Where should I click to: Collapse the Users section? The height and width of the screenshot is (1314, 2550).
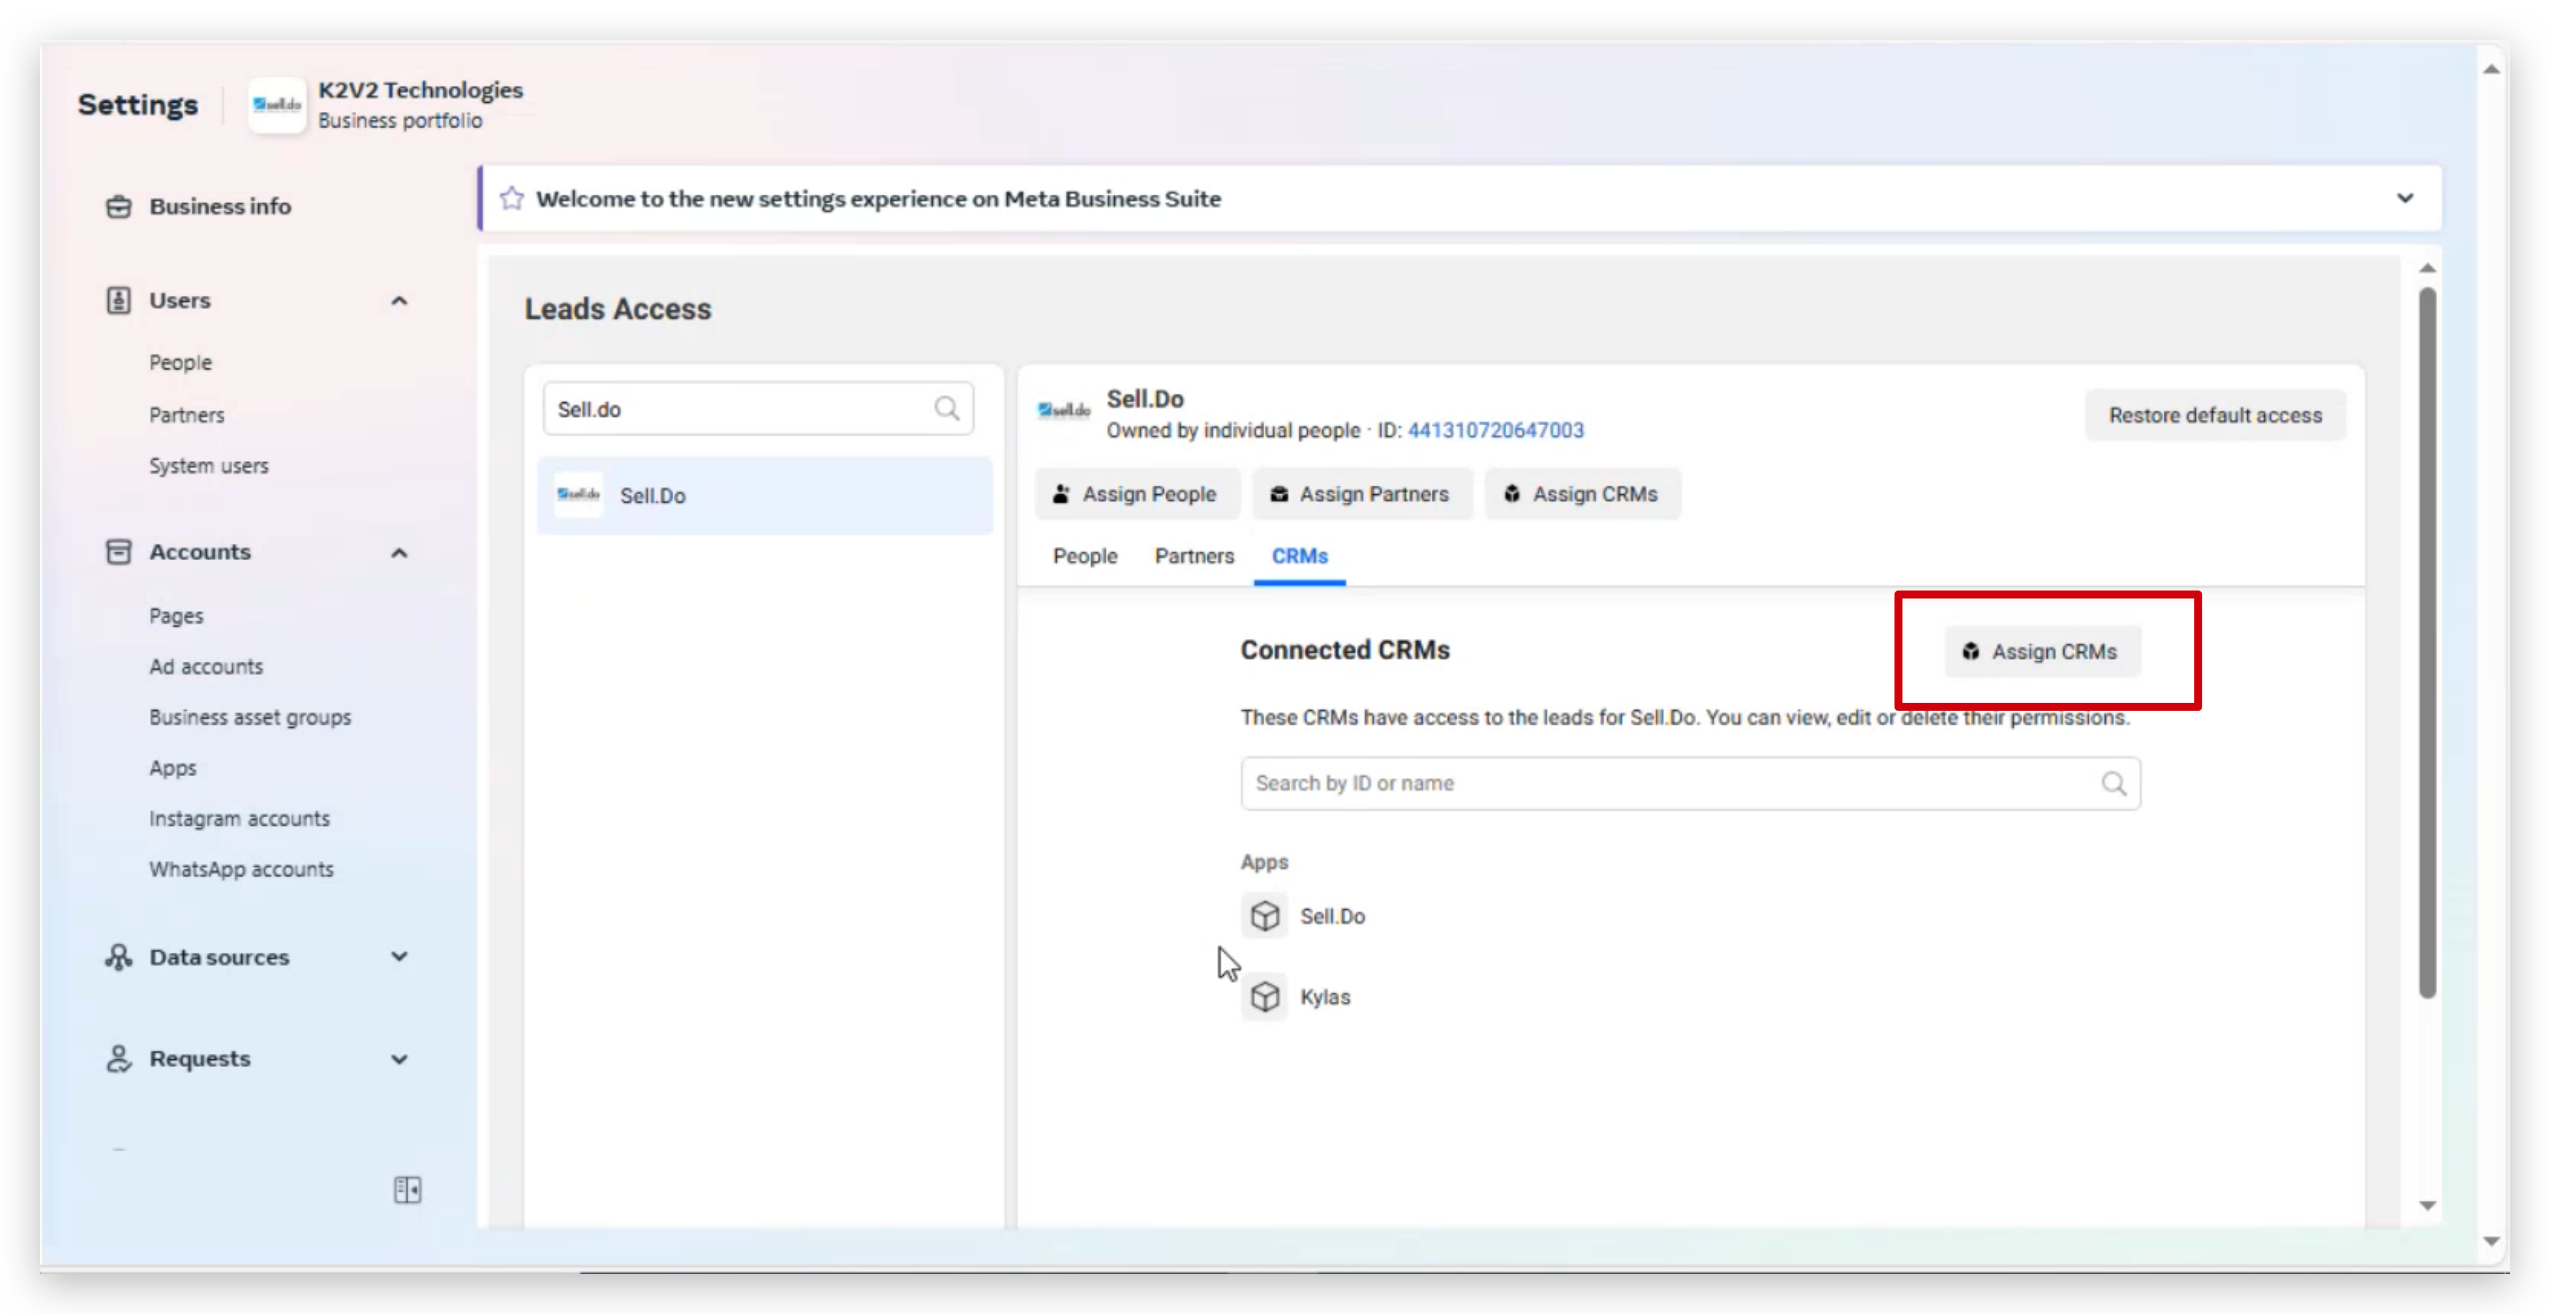coord(399,300)
